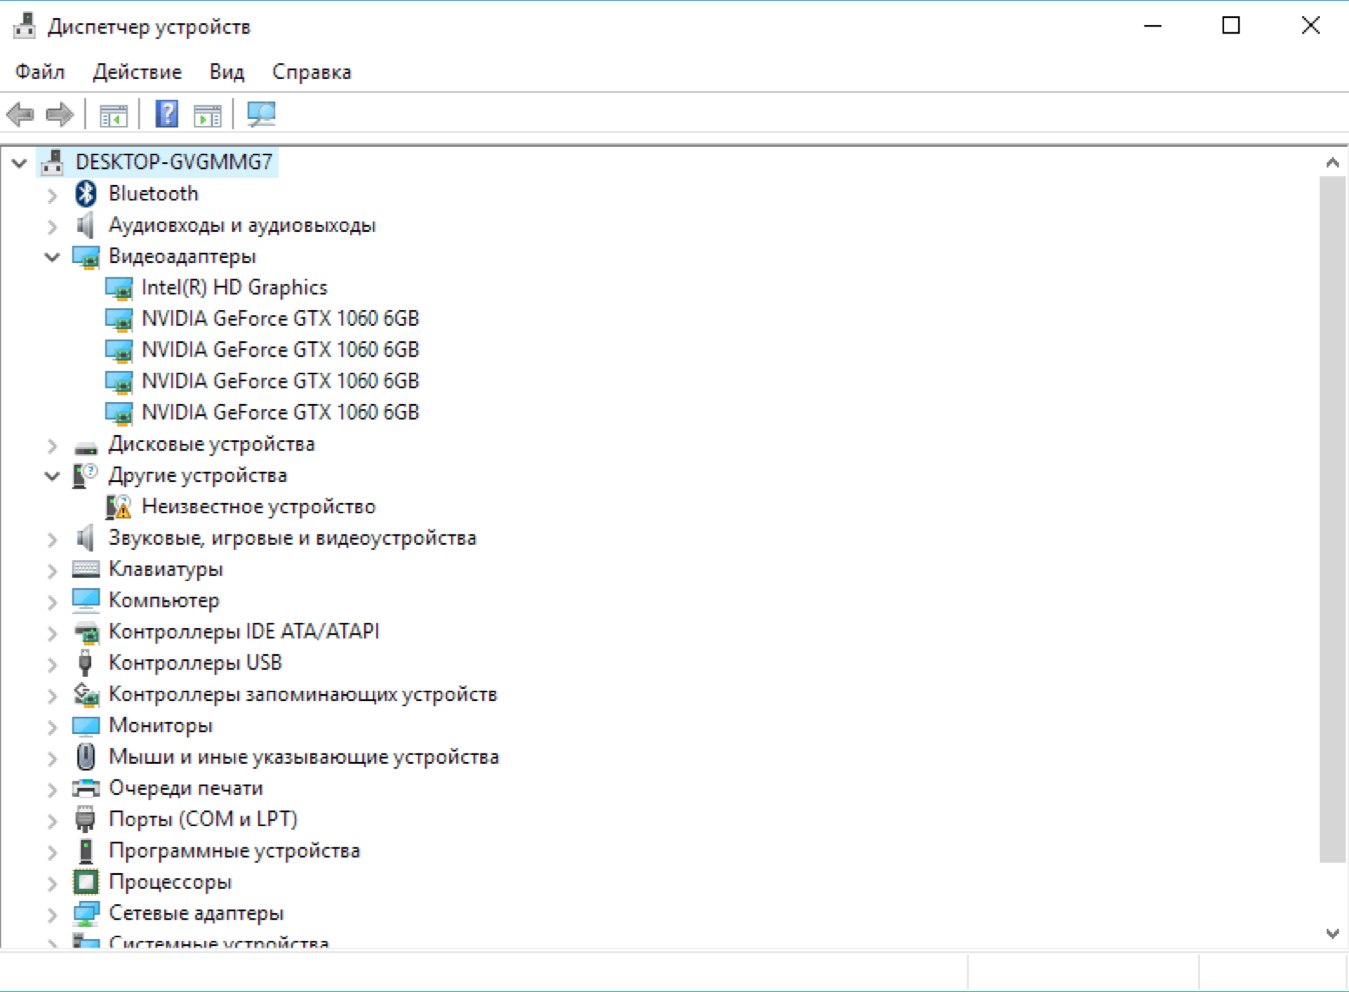Click the display adapter icon next to Видеоадаптеры

coord(86,257)
